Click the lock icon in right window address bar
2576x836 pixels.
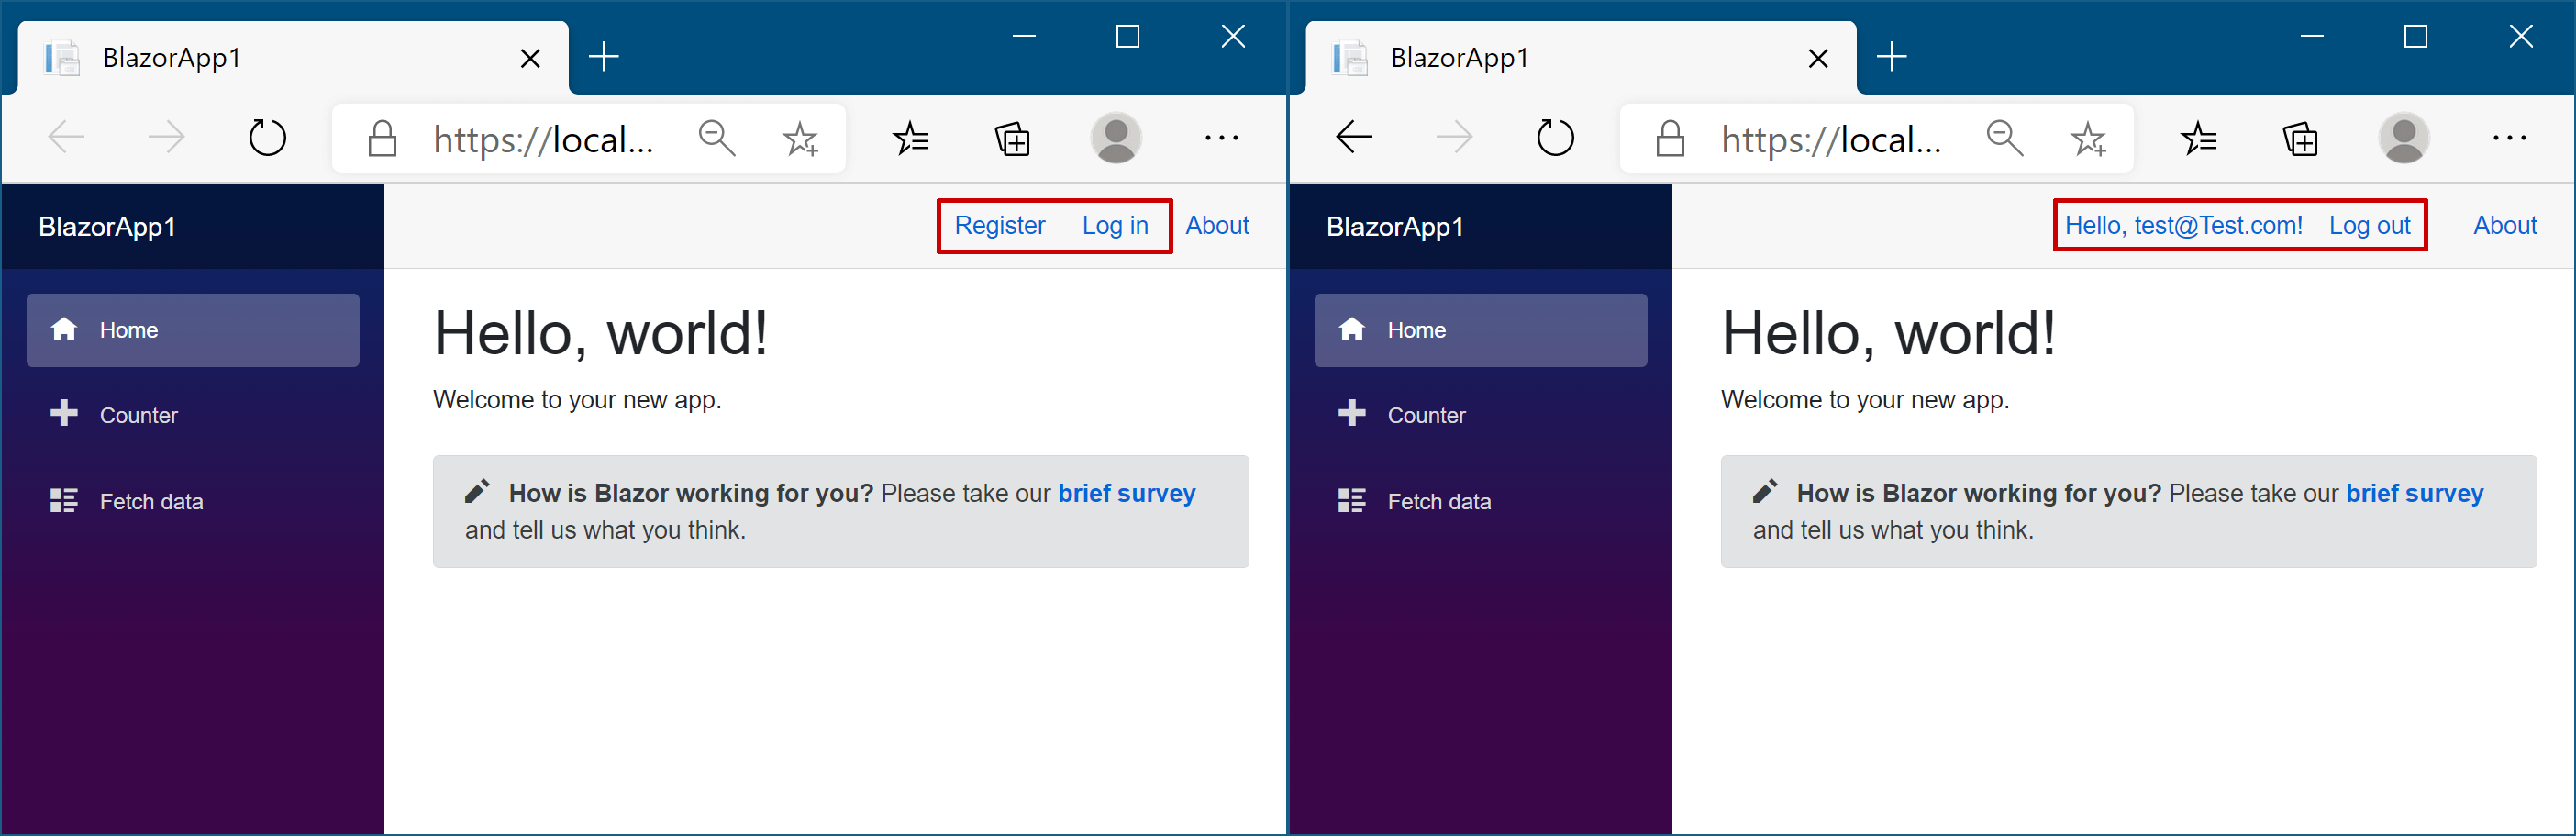1670,139
